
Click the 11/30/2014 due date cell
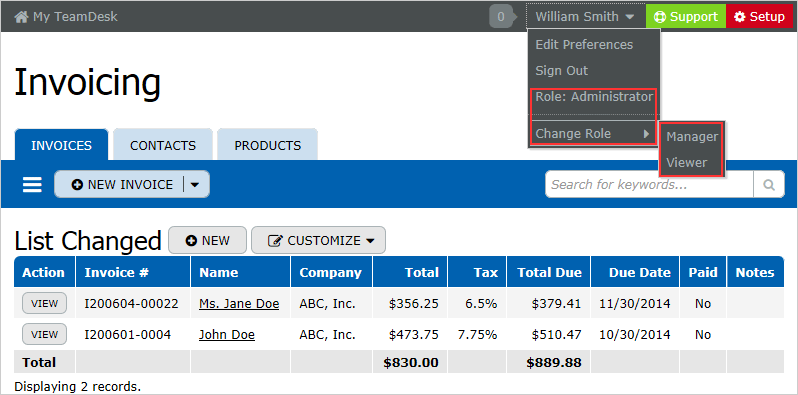tap(635, 304)
